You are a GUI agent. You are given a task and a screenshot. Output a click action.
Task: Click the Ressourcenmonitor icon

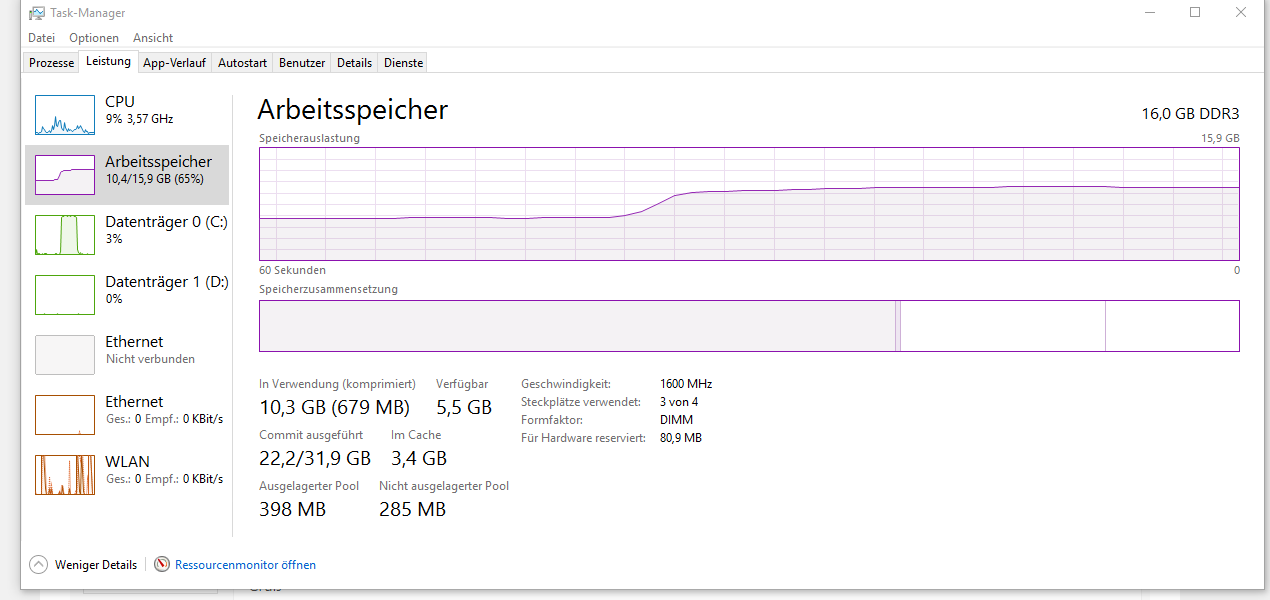coord(162,565)
